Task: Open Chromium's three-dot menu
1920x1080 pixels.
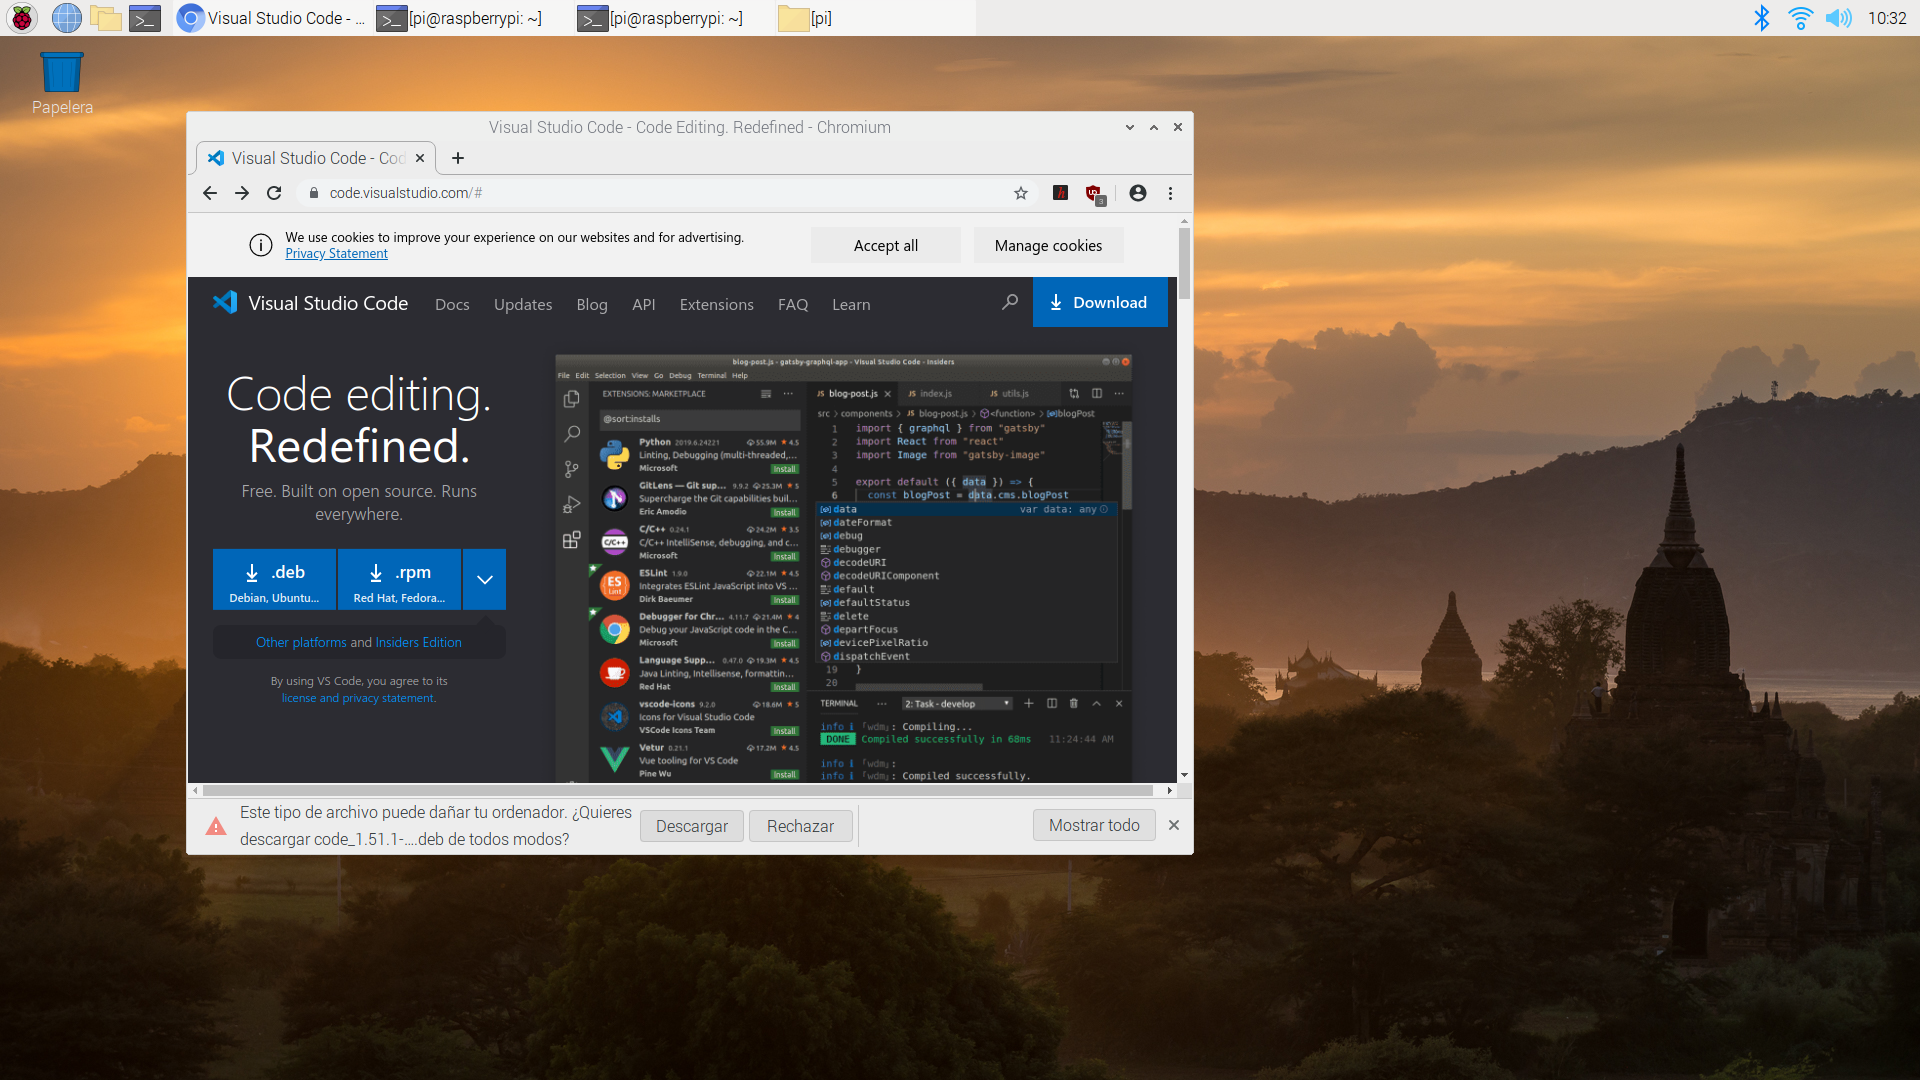Action: (1170, 193)
